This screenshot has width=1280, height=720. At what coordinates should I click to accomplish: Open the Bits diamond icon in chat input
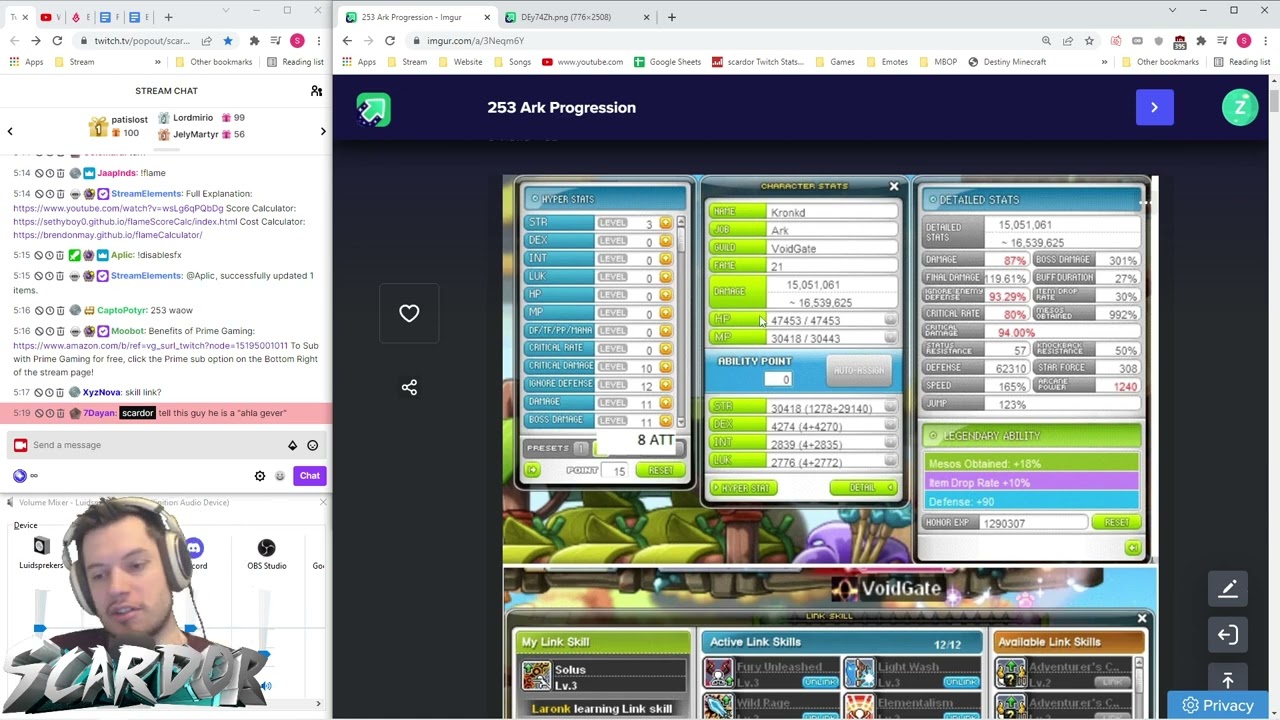click(292, 445)
